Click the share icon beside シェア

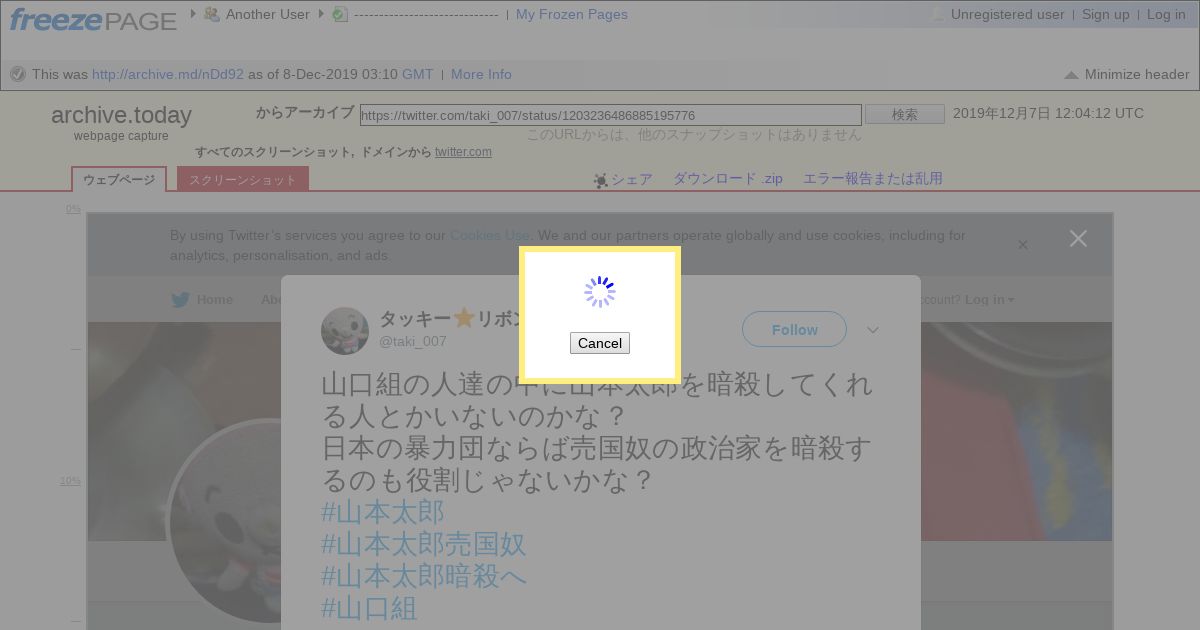(x=600, y=180)
